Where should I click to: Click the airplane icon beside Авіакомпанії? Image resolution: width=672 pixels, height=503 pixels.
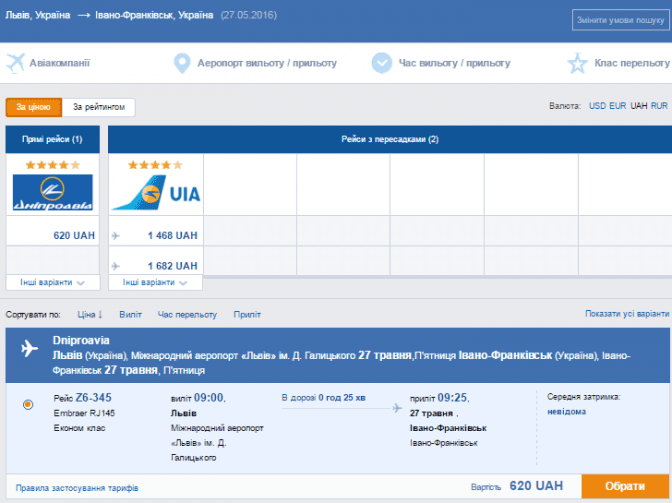point(15,63)
